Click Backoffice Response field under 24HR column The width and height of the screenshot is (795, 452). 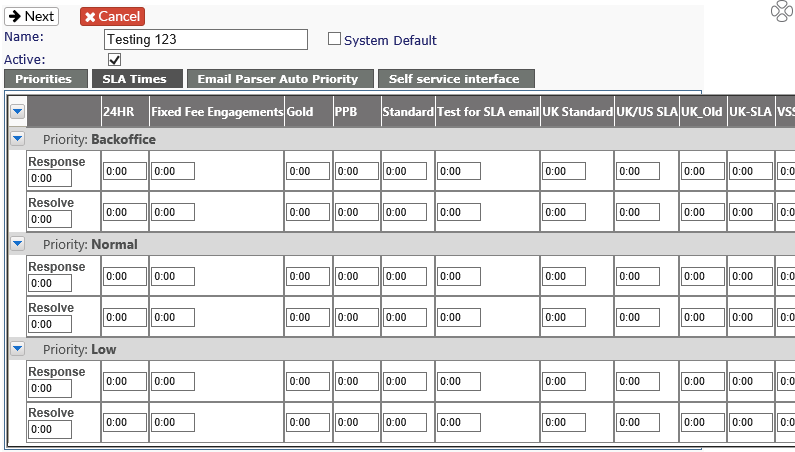click(x=125, y=171)
